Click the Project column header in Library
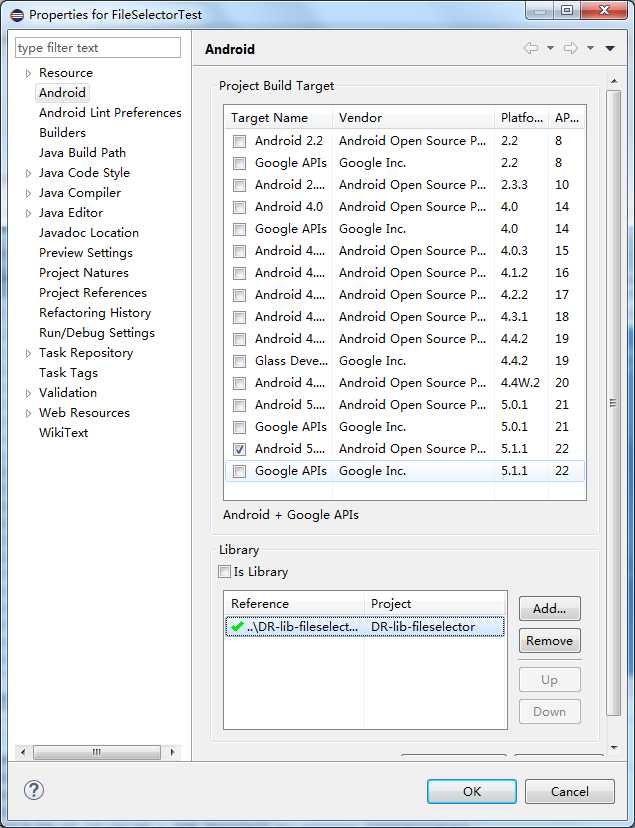 pyautogui.click(x=435, y=604)
